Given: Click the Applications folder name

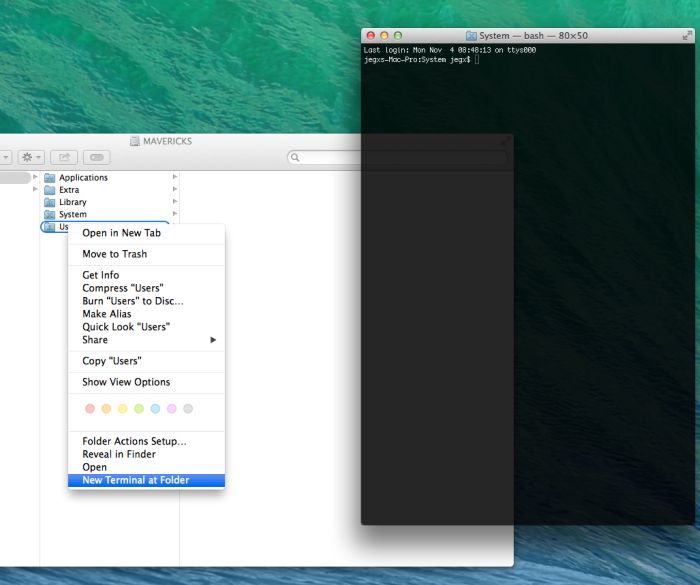Looking at the screenshot, I should 83,178.
